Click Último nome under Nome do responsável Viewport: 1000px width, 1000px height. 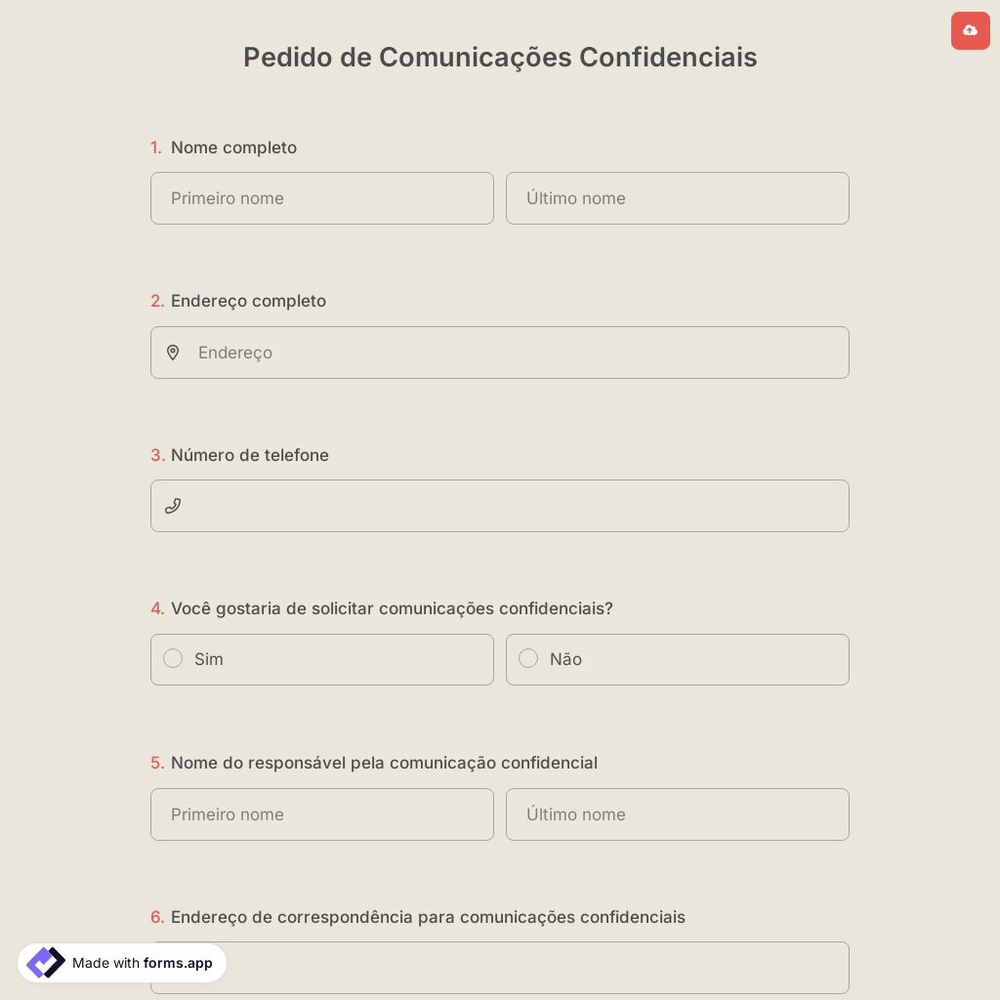point(677,814)
